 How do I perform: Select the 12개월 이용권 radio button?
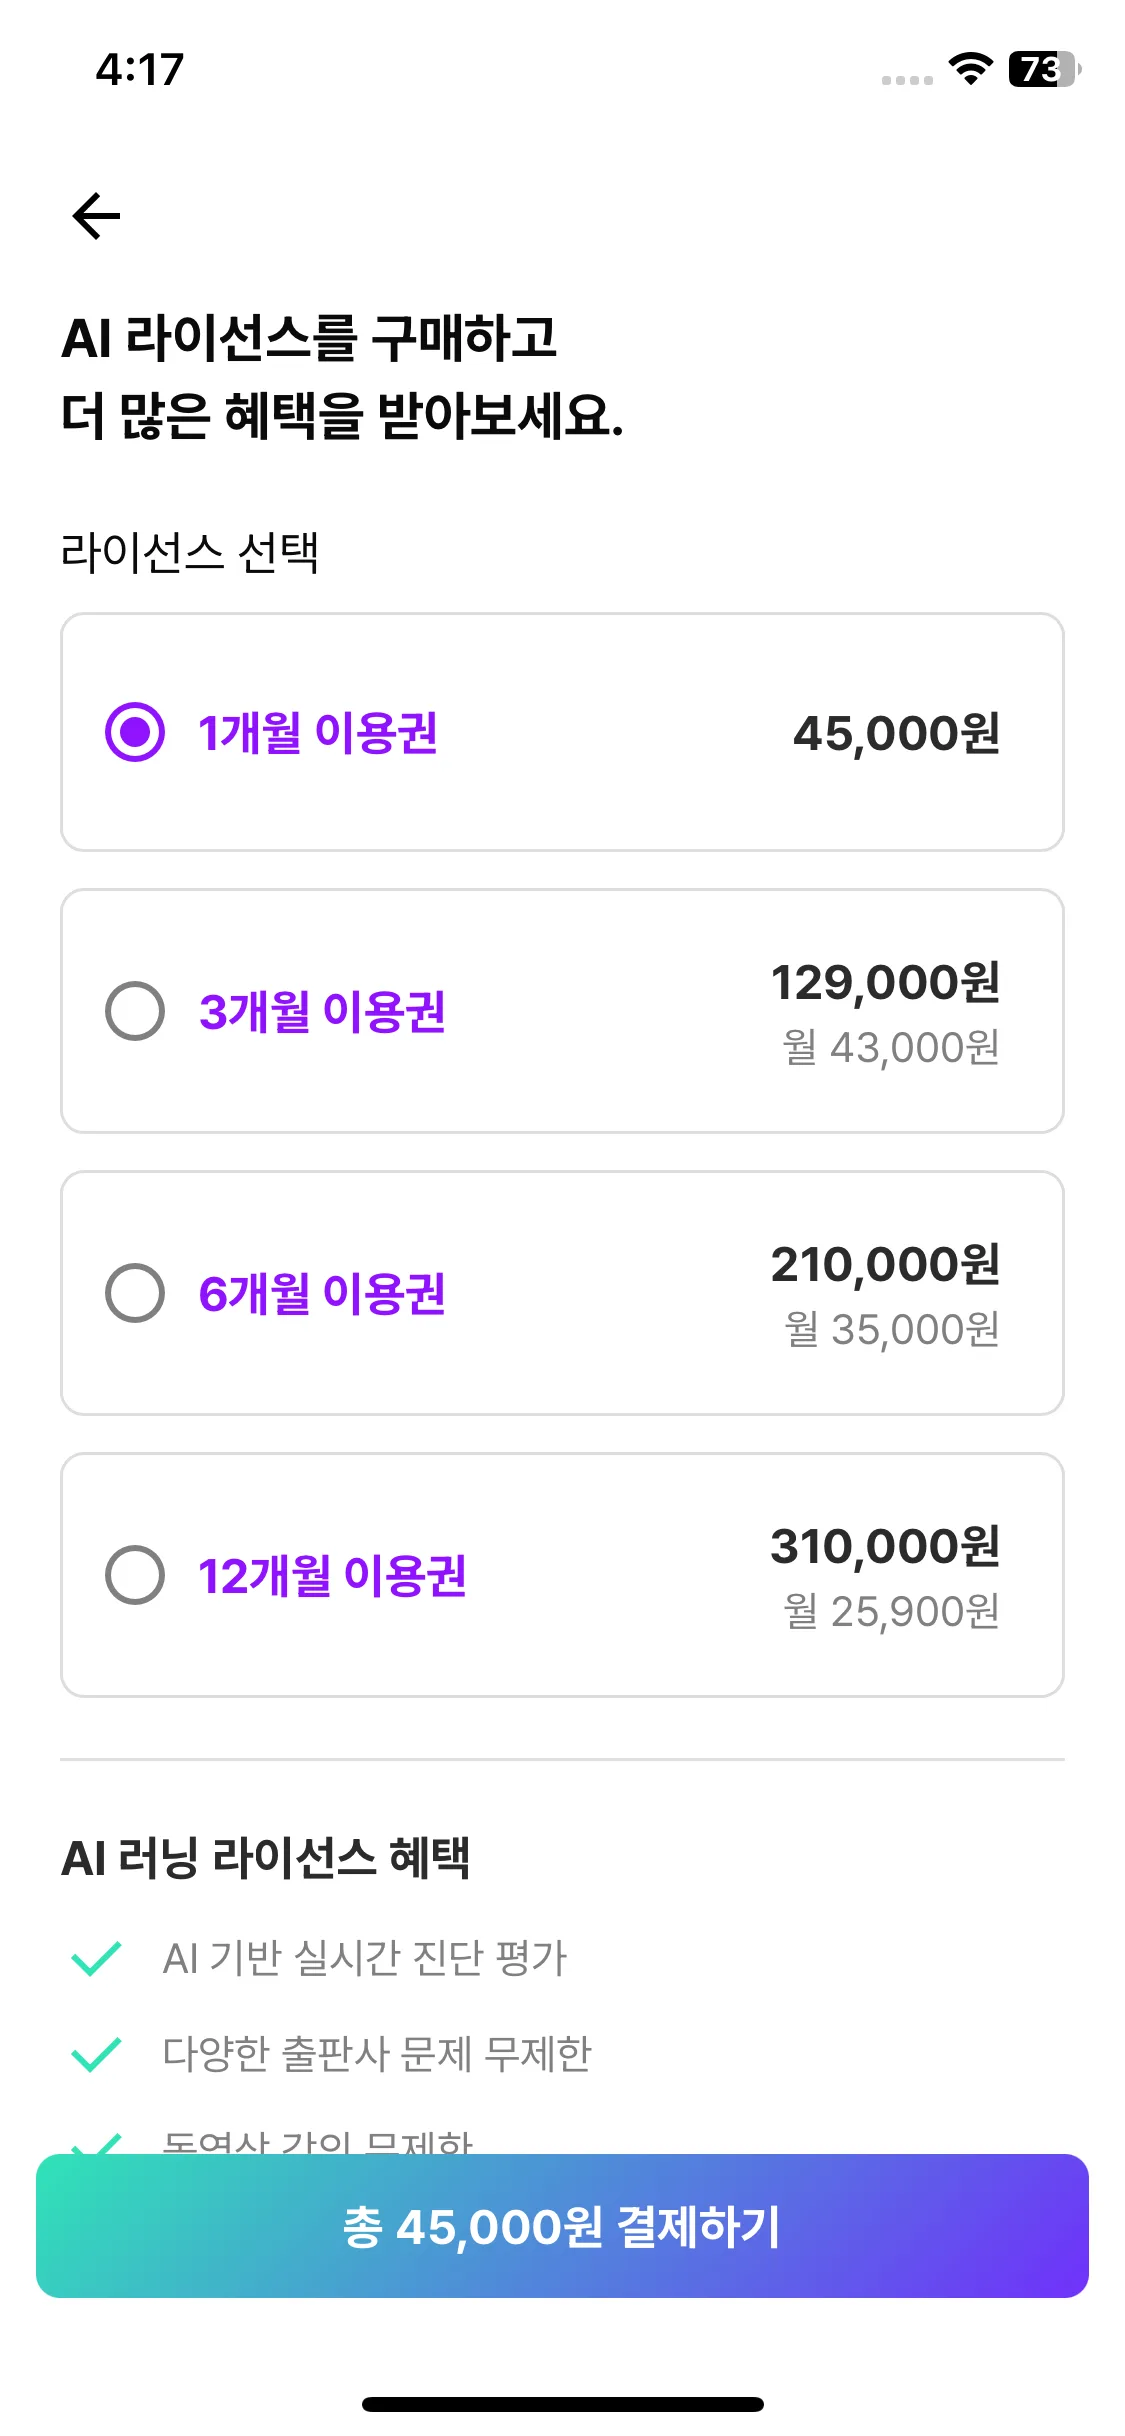135,1575
